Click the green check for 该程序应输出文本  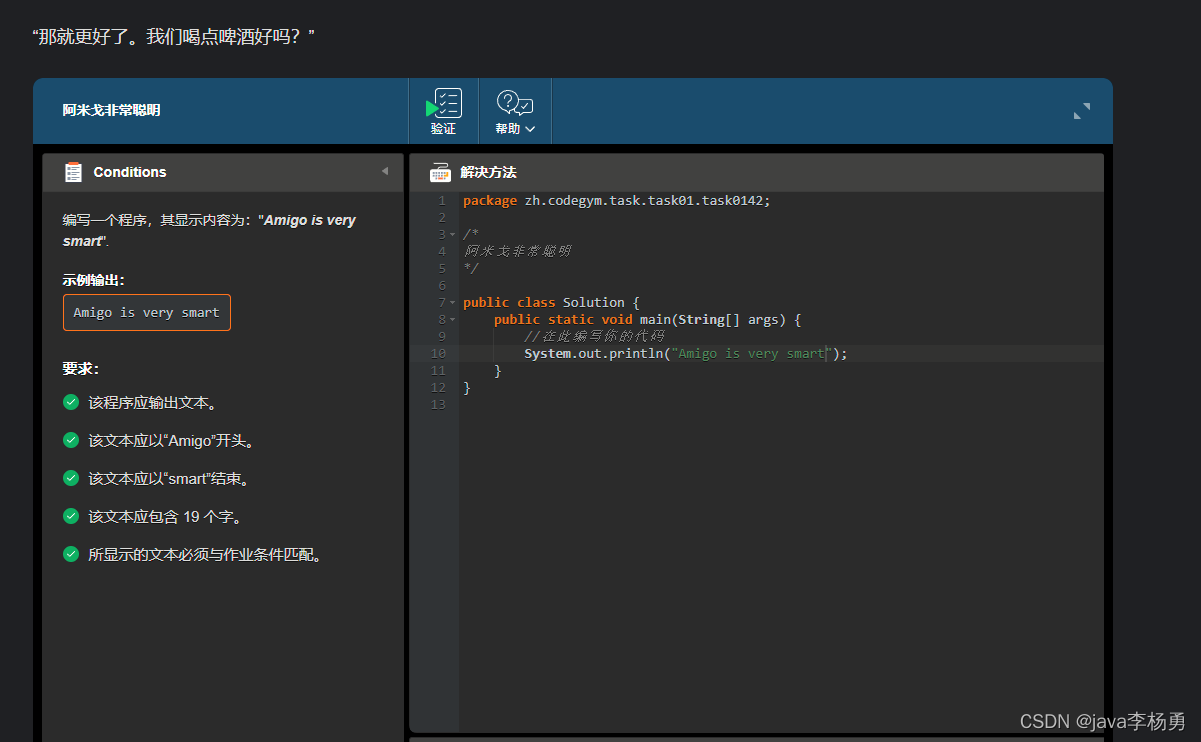tap(71, 402)
